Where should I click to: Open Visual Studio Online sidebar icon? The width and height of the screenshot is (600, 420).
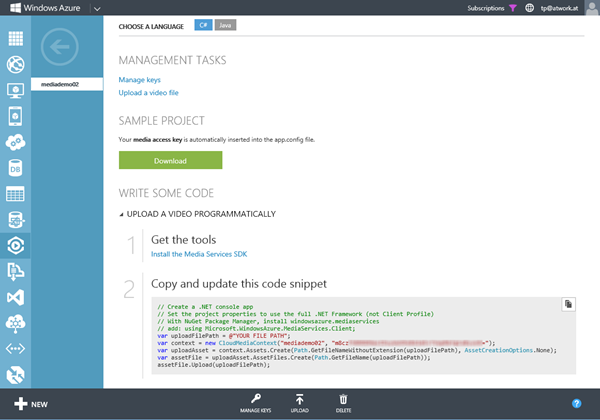click(15, 297)
